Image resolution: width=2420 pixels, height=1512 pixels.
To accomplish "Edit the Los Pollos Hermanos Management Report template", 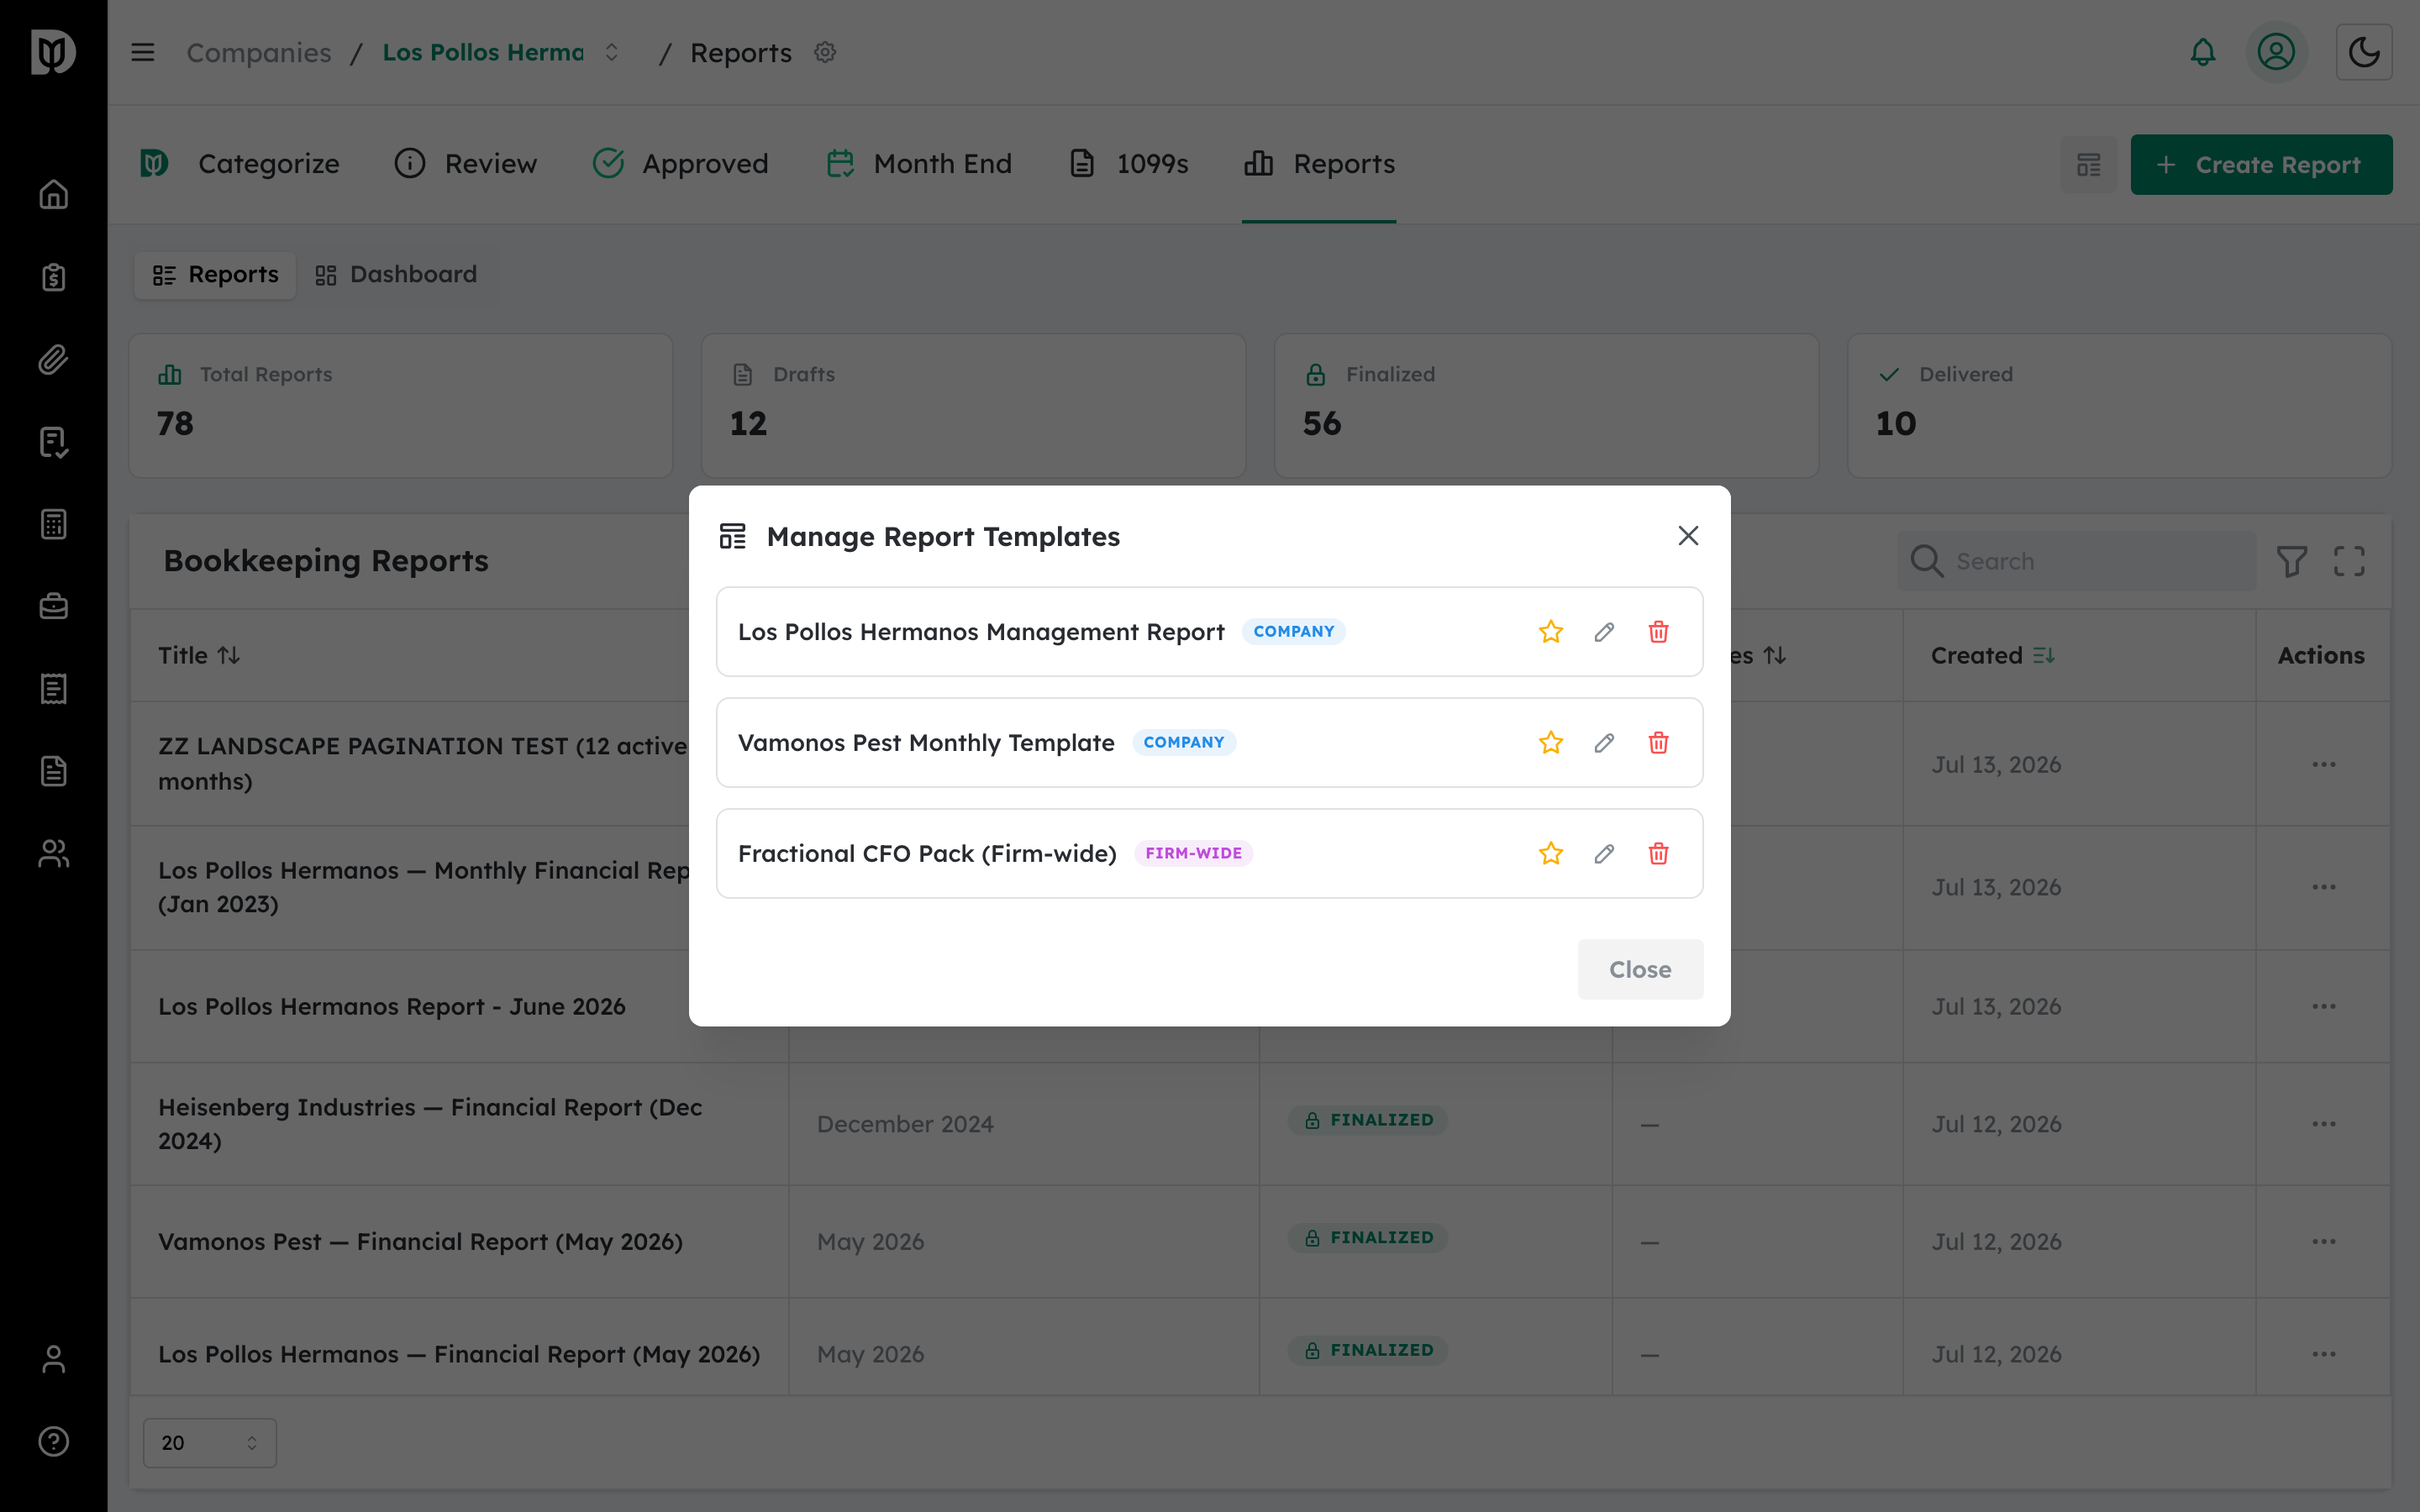I will coord(1604,632).
